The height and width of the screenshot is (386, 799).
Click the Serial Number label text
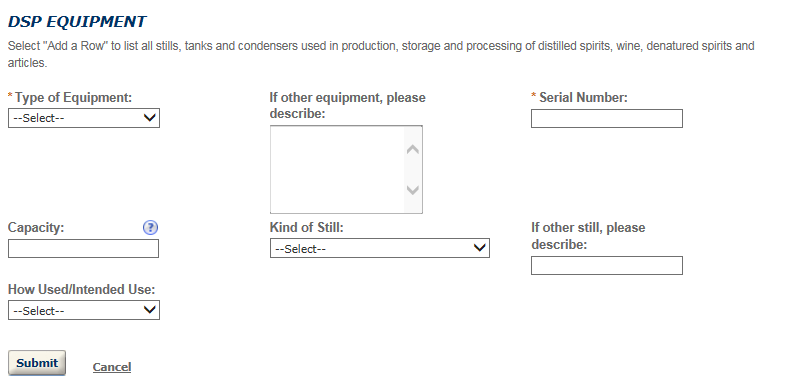(583, 97)
